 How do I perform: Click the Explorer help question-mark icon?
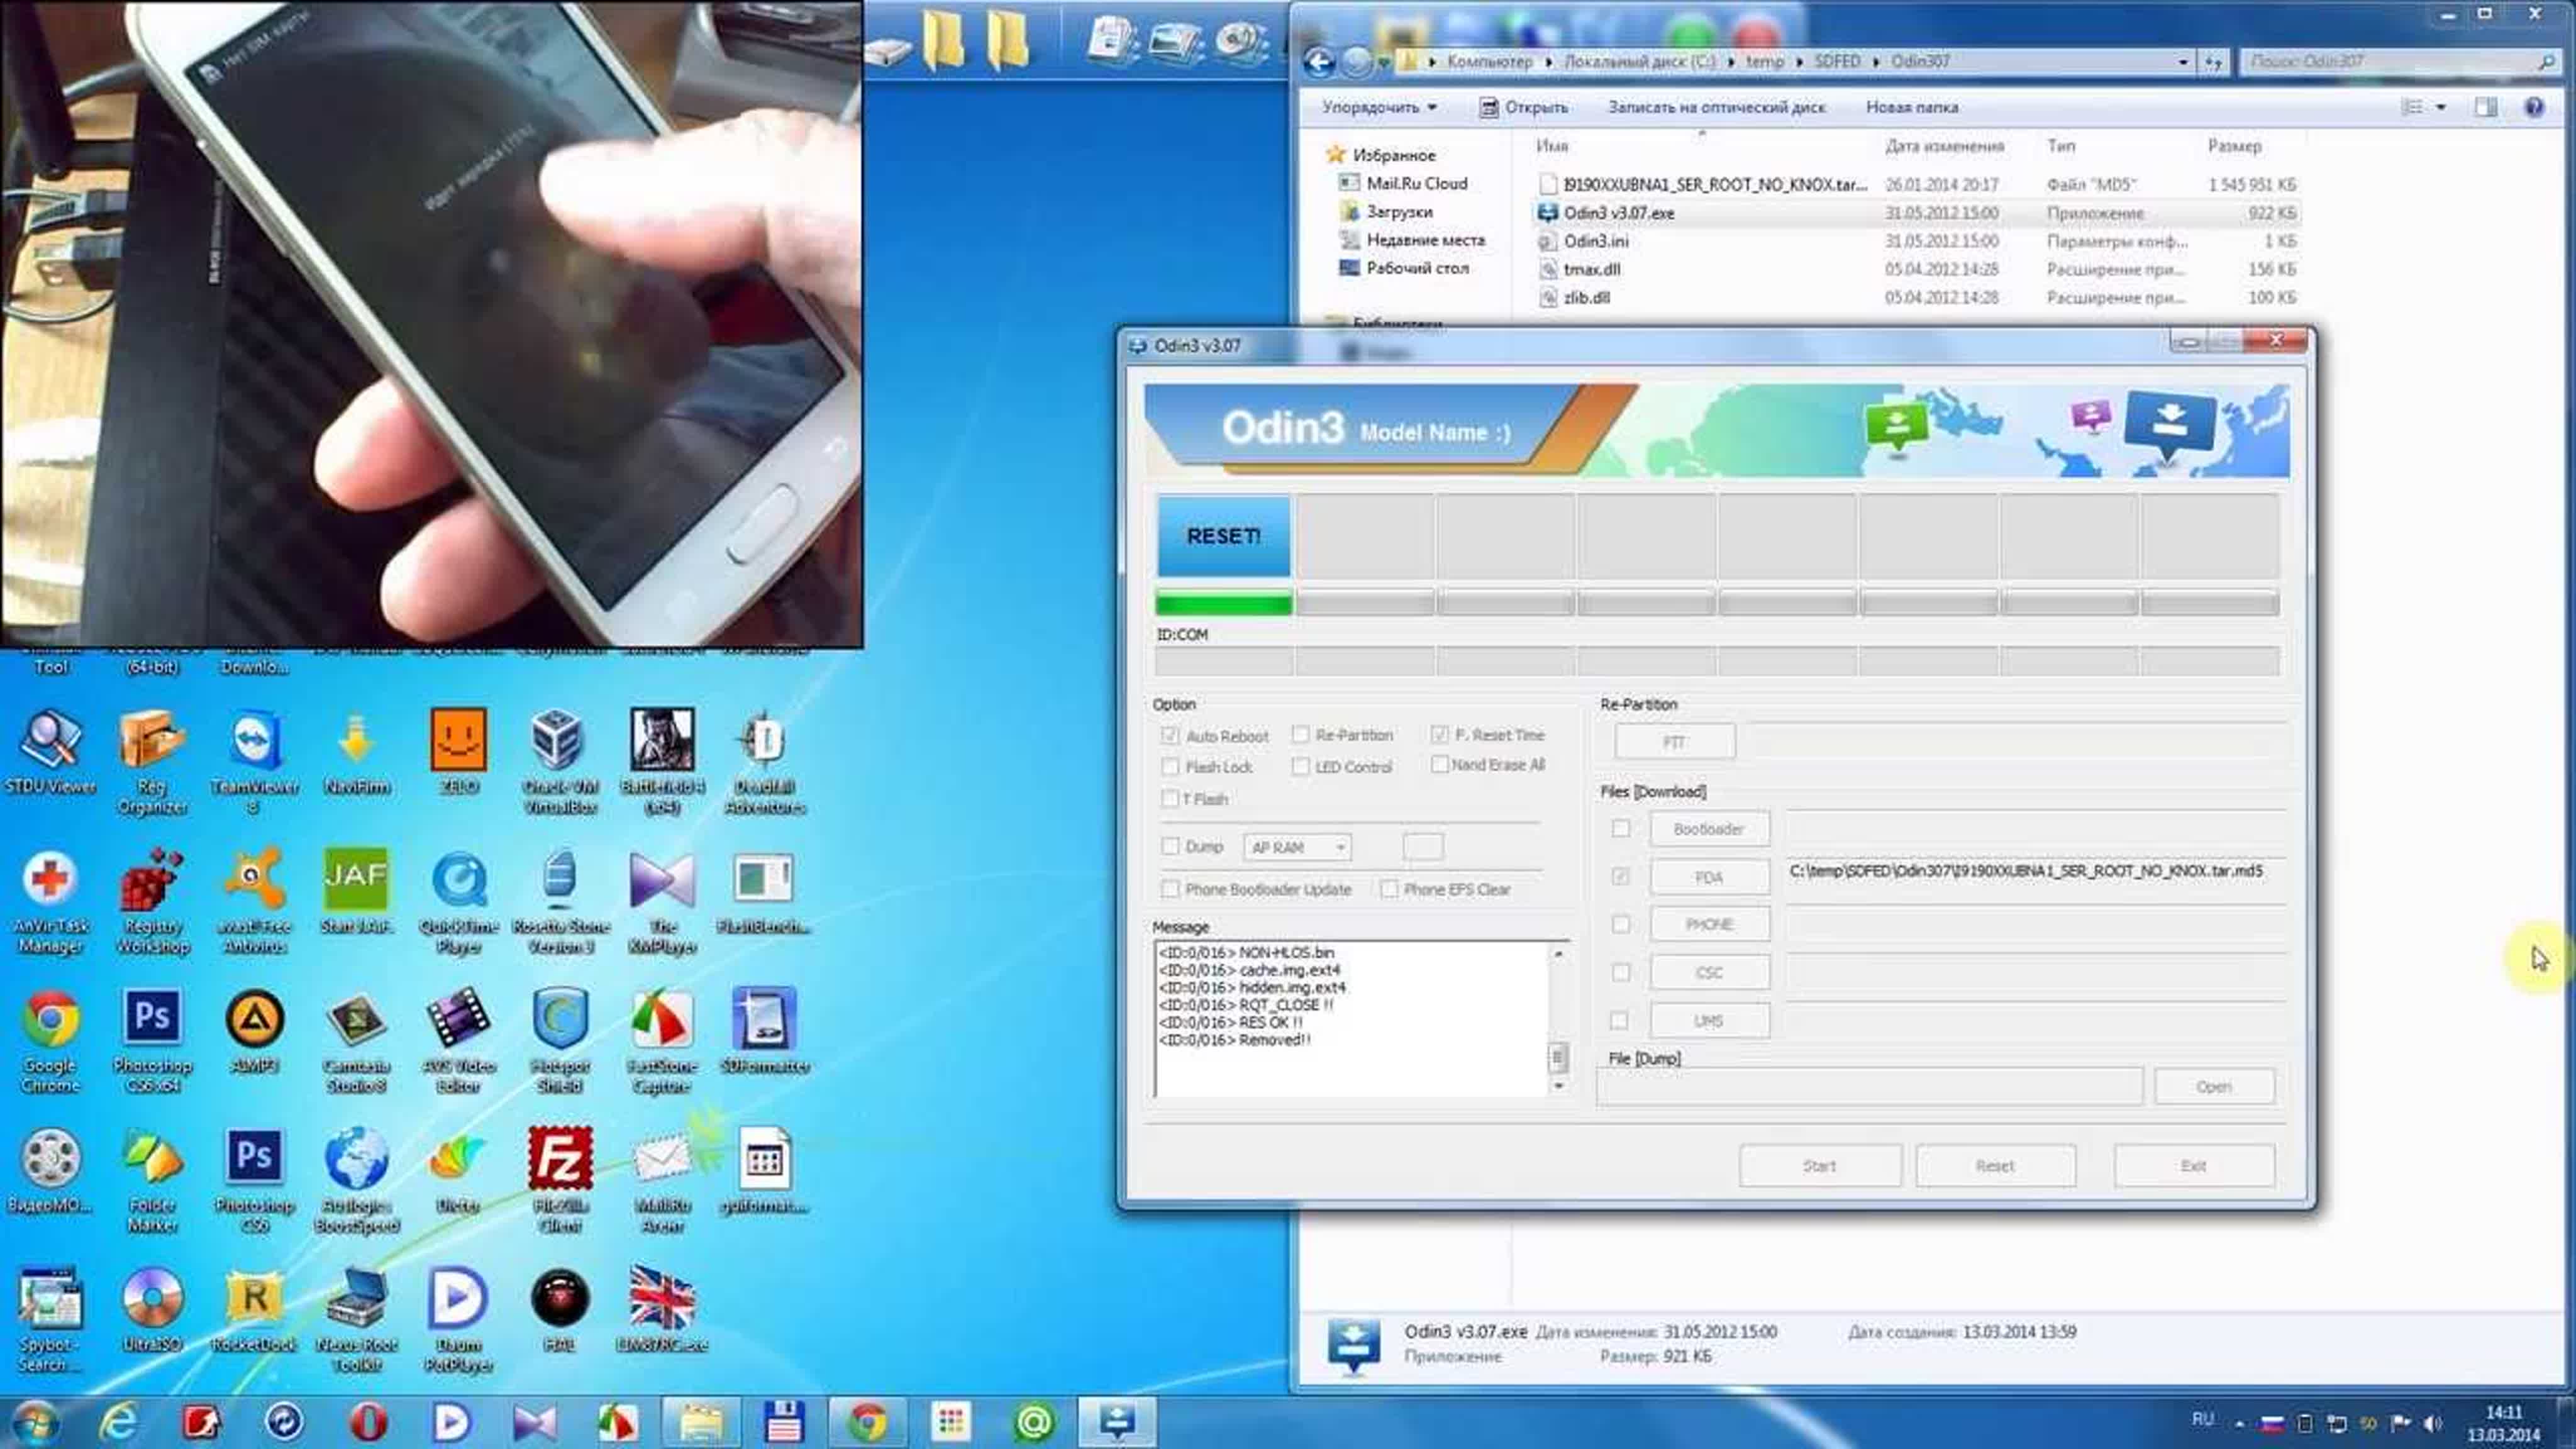point(2534,107)
